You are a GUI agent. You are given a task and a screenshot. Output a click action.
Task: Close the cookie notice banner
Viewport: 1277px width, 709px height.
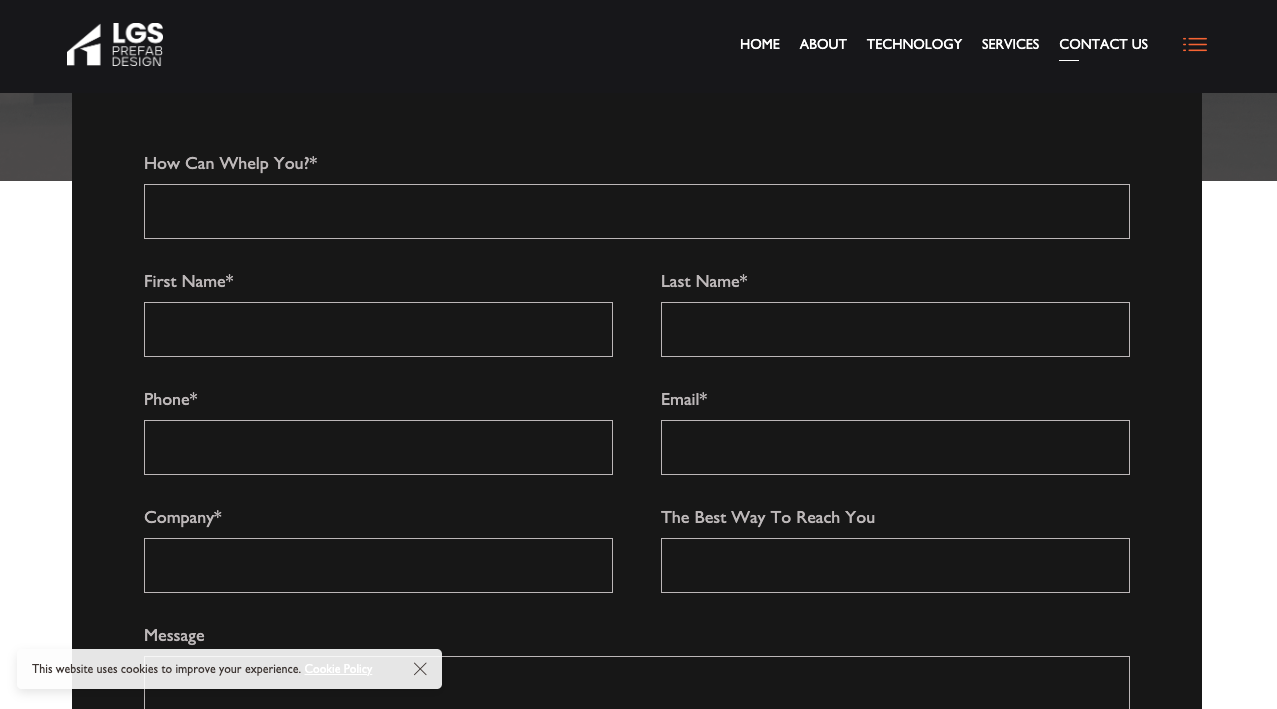pyautogui.click(x=420, y=669)
